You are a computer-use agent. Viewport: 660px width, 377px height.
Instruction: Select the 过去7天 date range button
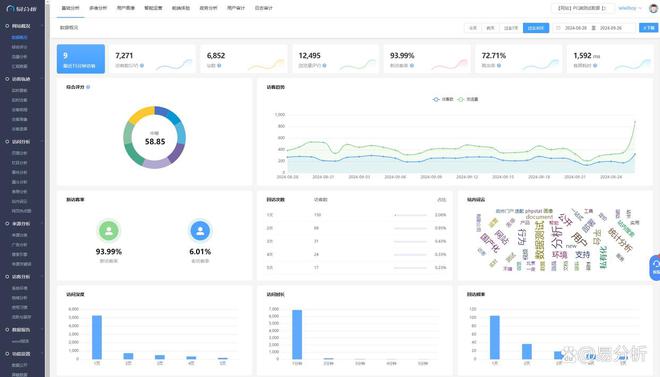pos(511,28)
